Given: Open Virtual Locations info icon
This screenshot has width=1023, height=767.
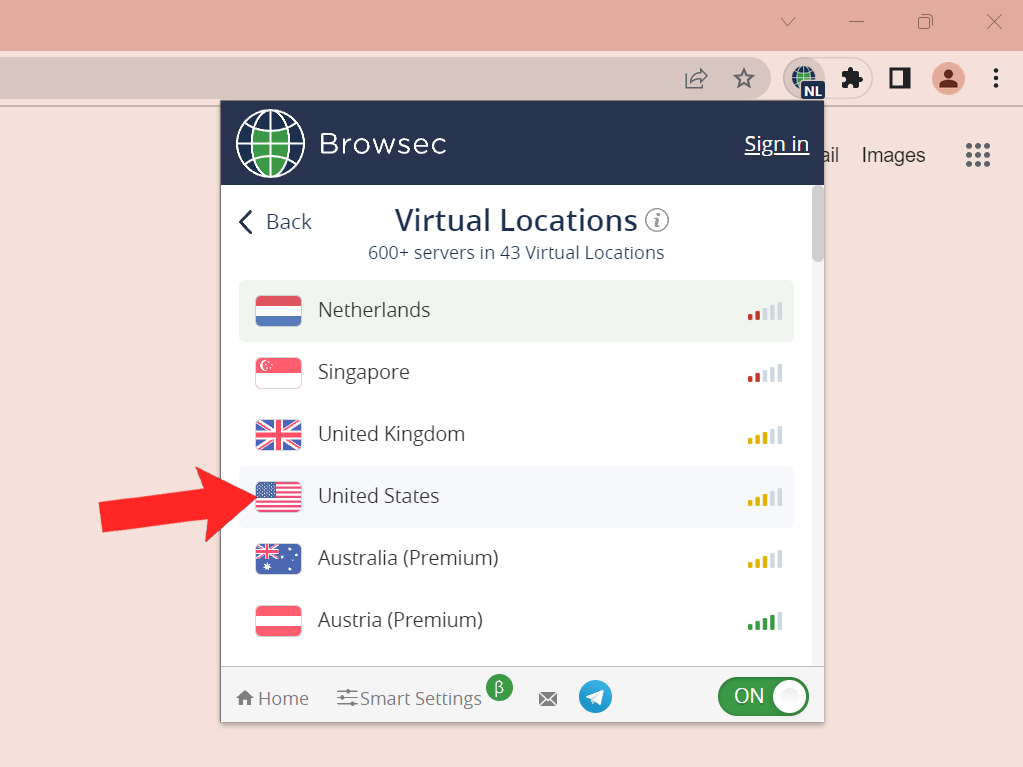Looking at the screenshot, I should (x=657, y=220).
